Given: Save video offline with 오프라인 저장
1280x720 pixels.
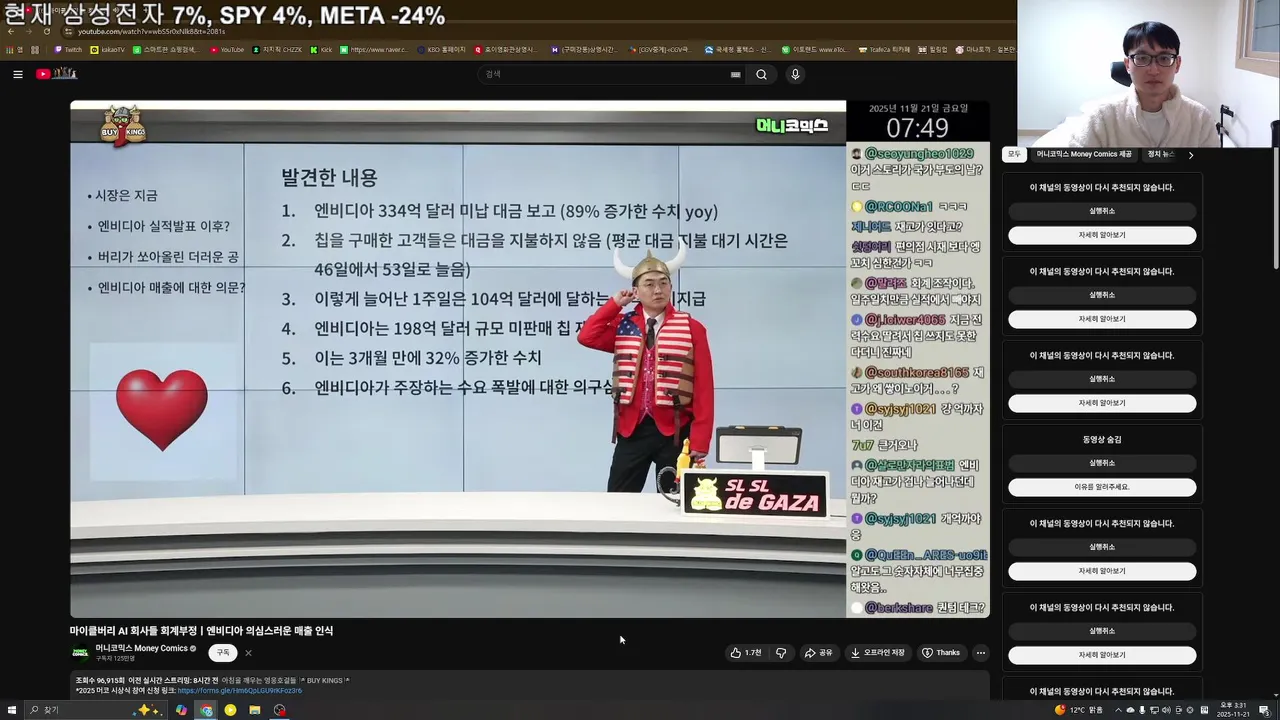Looking at the screenshot, I should pos(877,653).
